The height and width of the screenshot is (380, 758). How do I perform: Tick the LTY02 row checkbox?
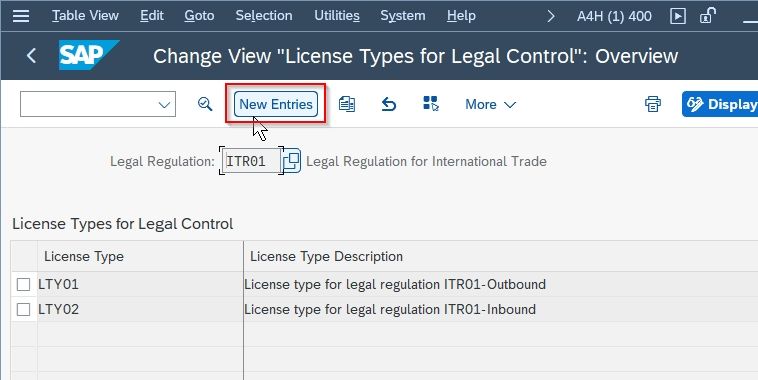click(23, 309)
